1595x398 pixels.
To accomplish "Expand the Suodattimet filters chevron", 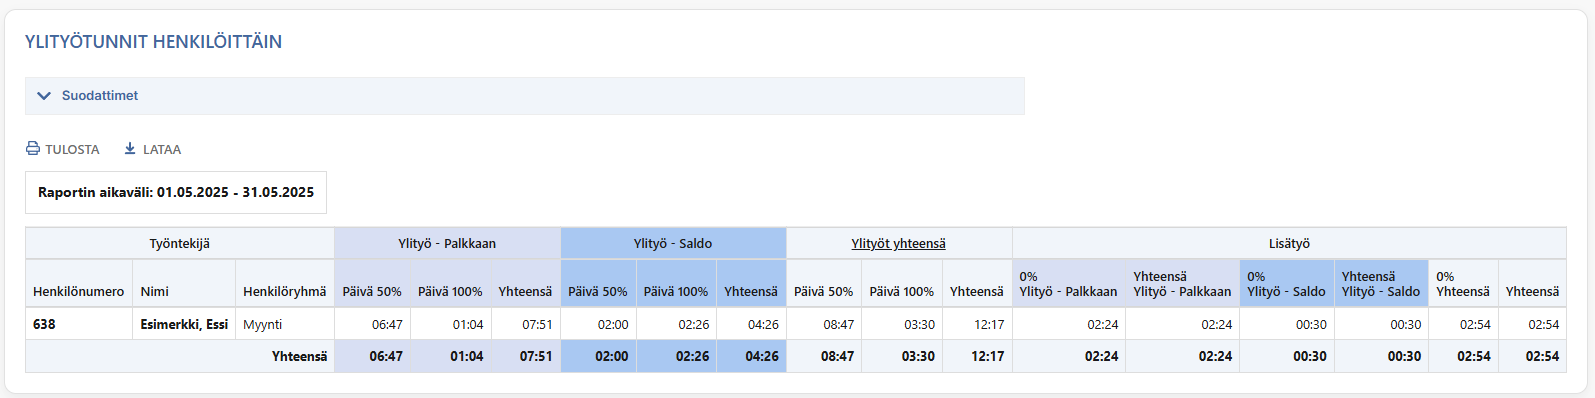I will coord(44,96).
